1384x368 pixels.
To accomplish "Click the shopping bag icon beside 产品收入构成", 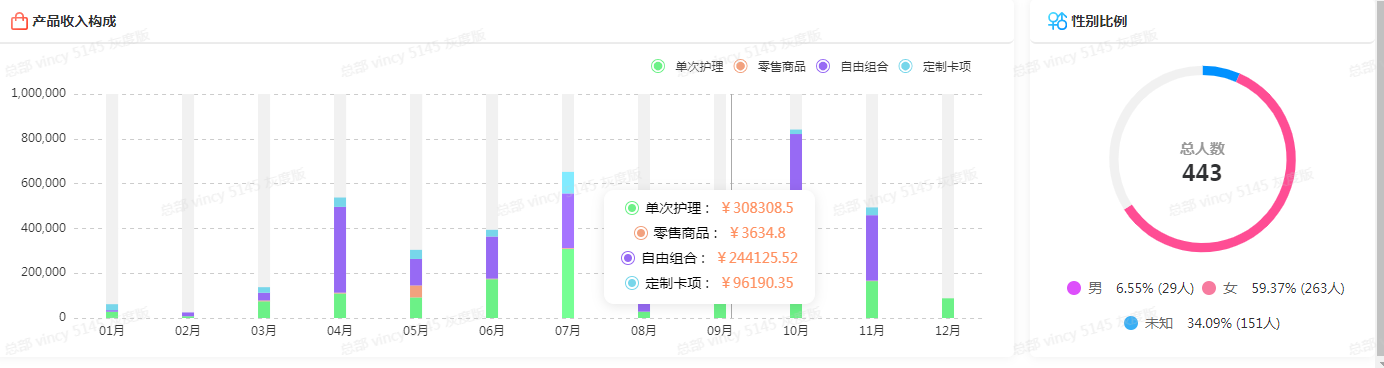I will coord(19,21).
